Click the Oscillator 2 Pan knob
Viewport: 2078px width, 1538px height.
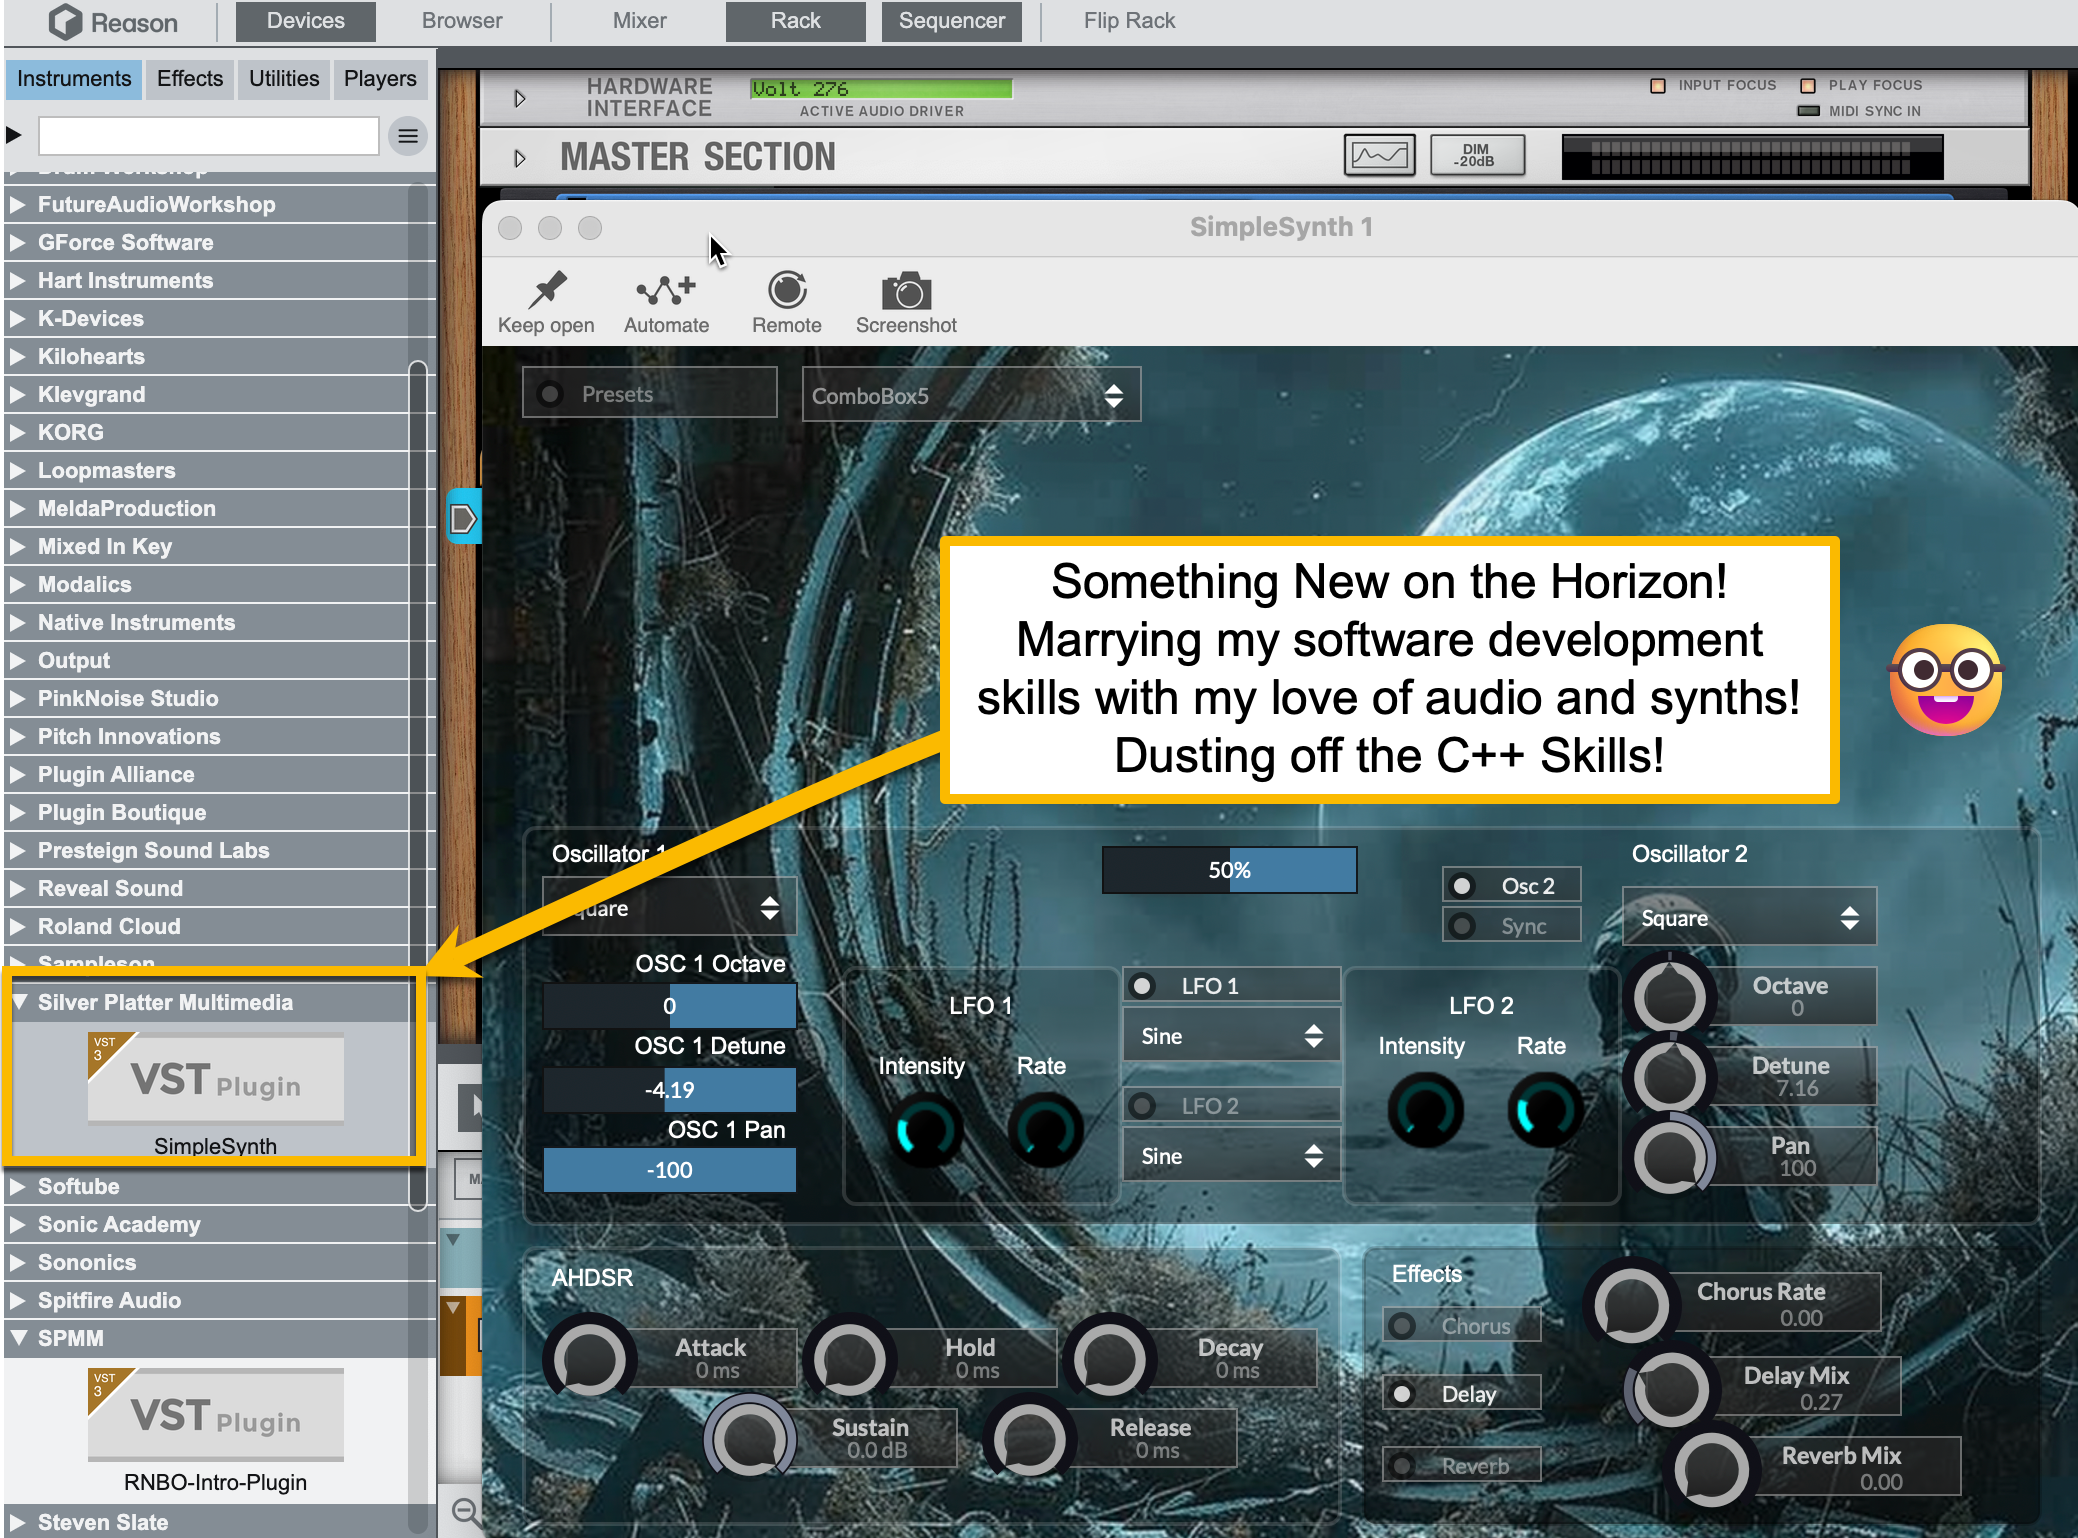(1669, 1157)
